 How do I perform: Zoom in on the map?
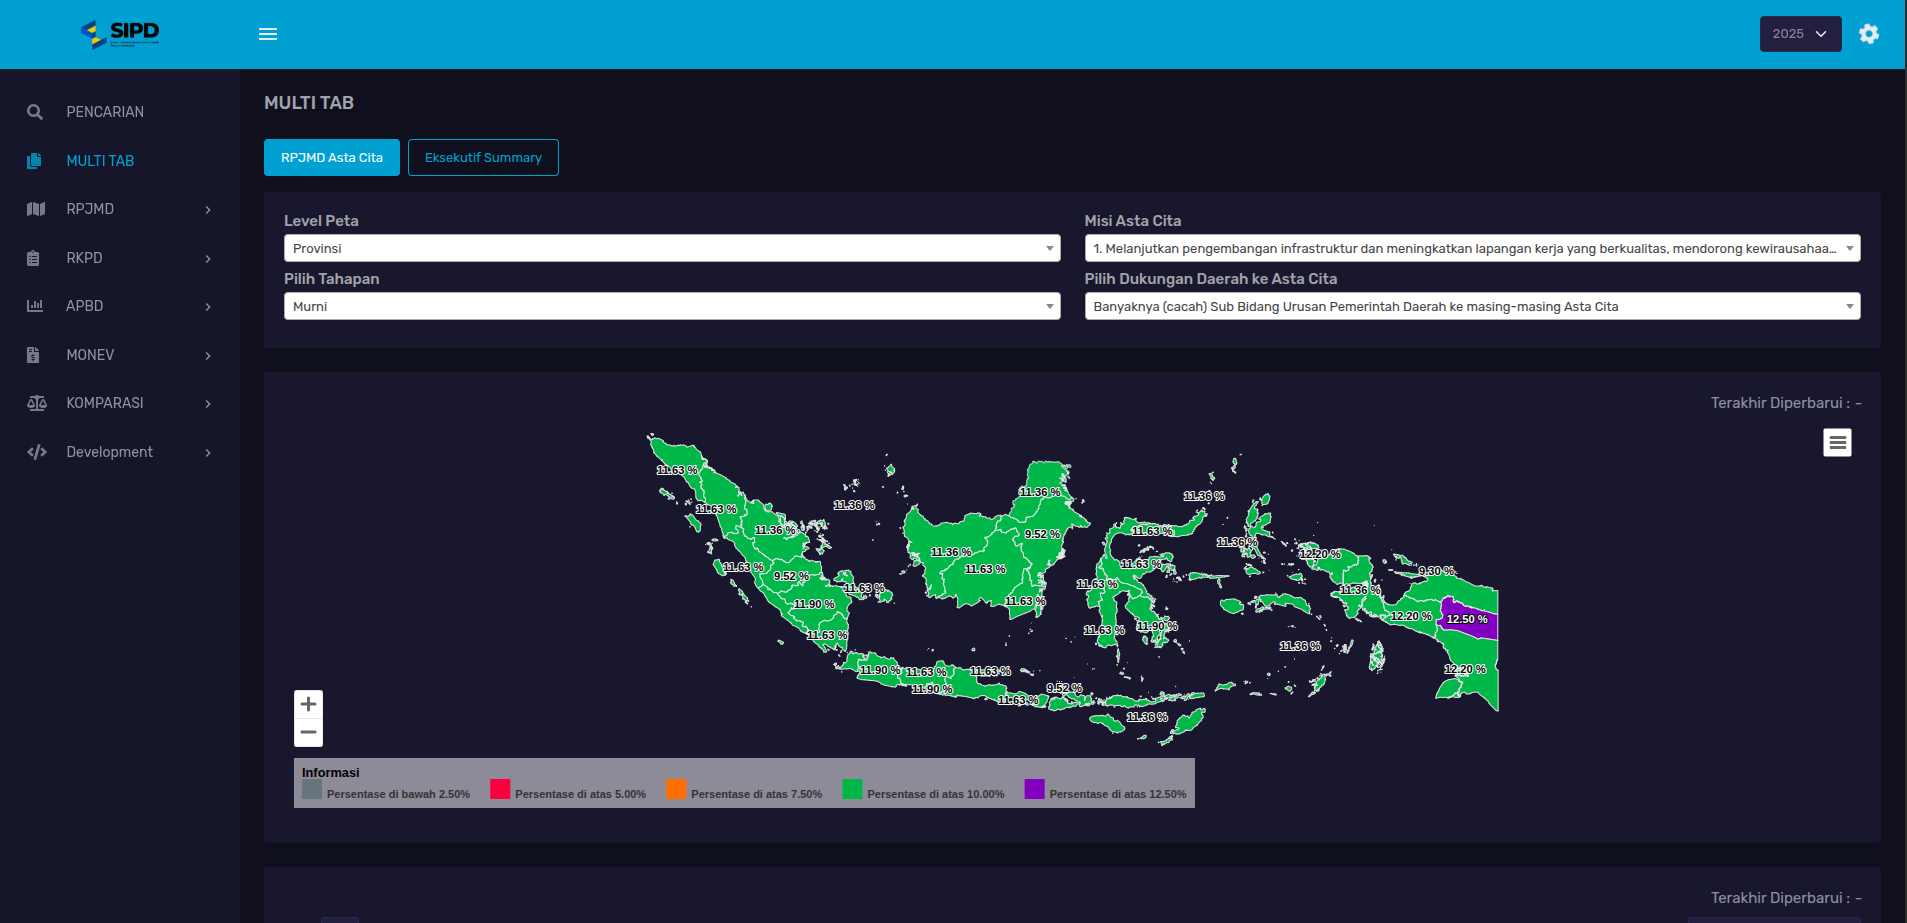click(308, 704)
